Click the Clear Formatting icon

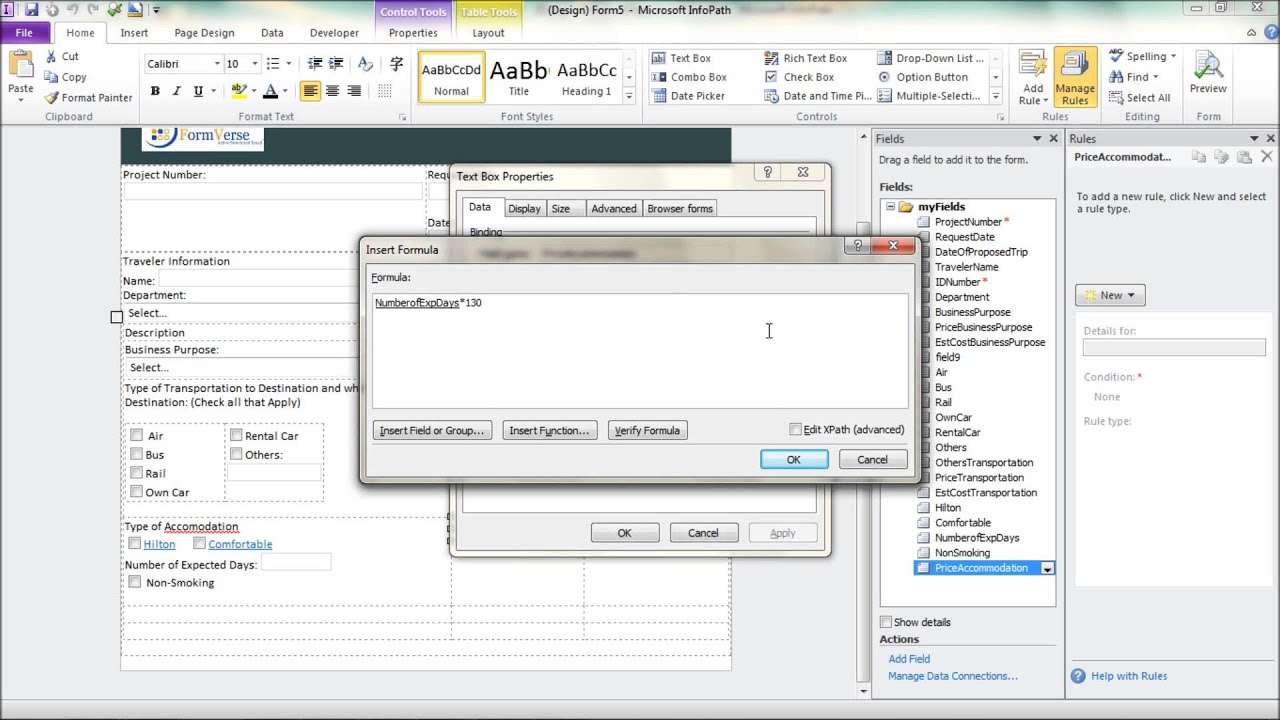tap(365, 64)
